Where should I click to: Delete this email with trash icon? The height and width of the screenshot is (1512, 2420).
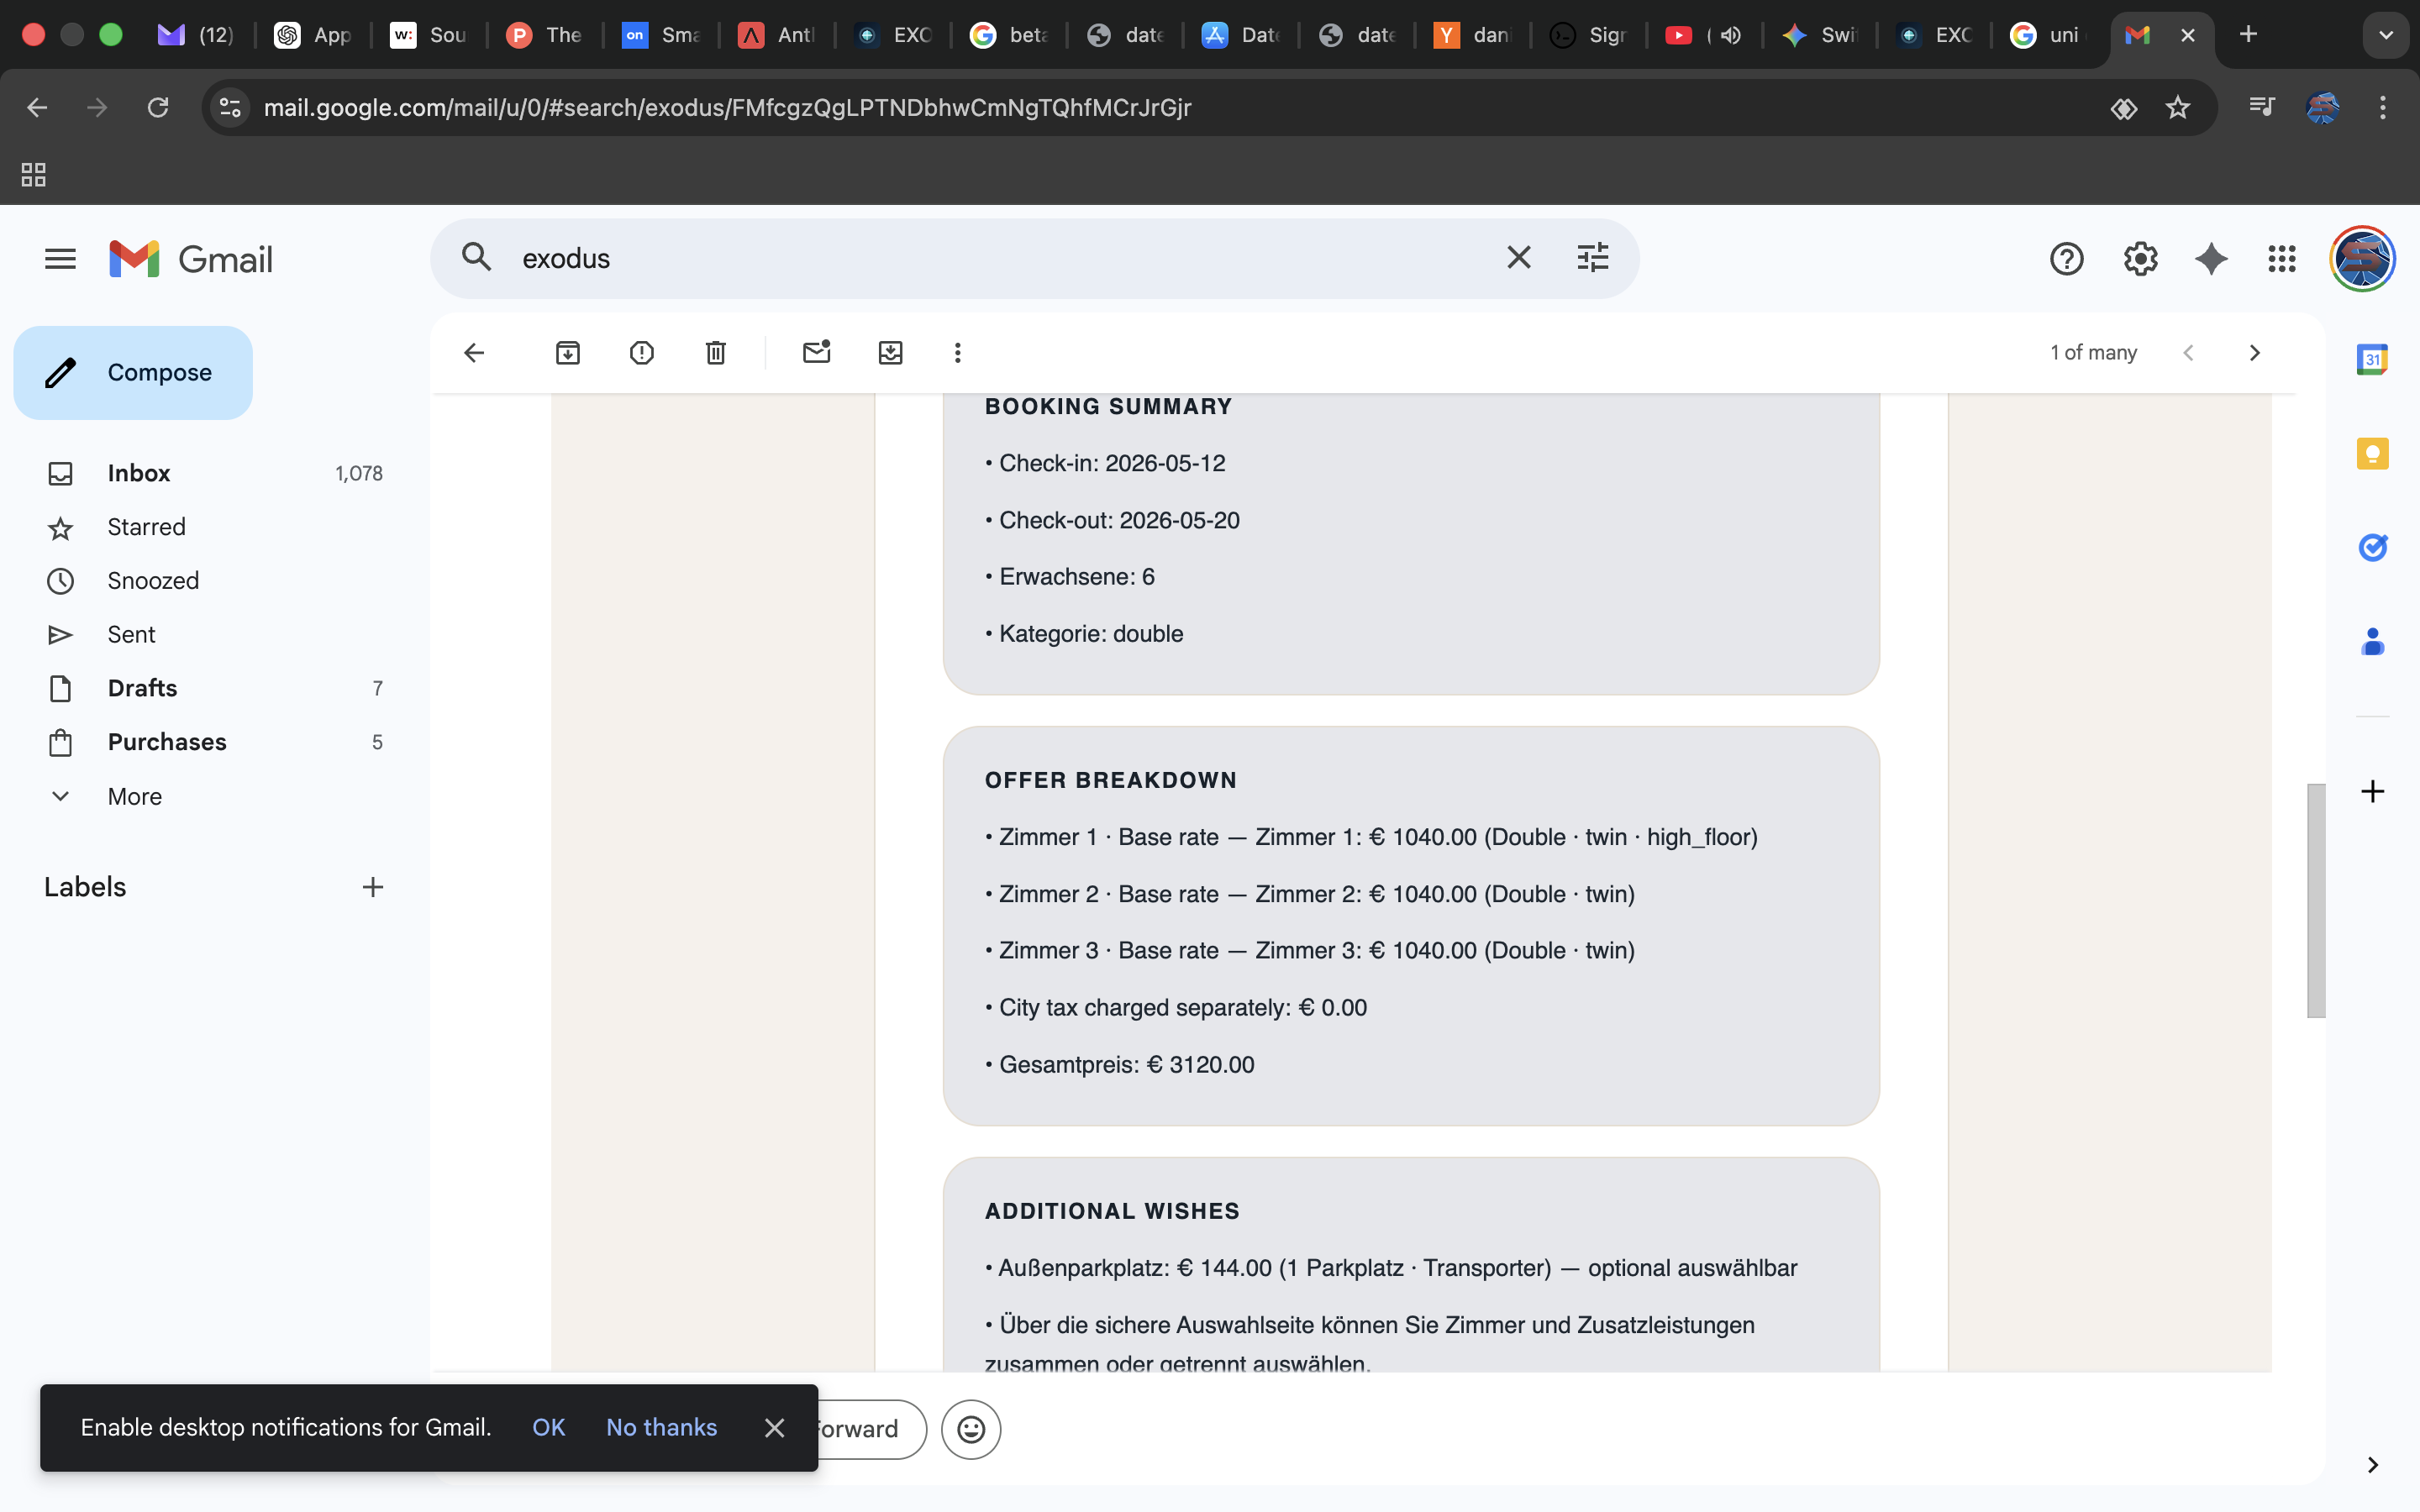click(x=716, y=352)
